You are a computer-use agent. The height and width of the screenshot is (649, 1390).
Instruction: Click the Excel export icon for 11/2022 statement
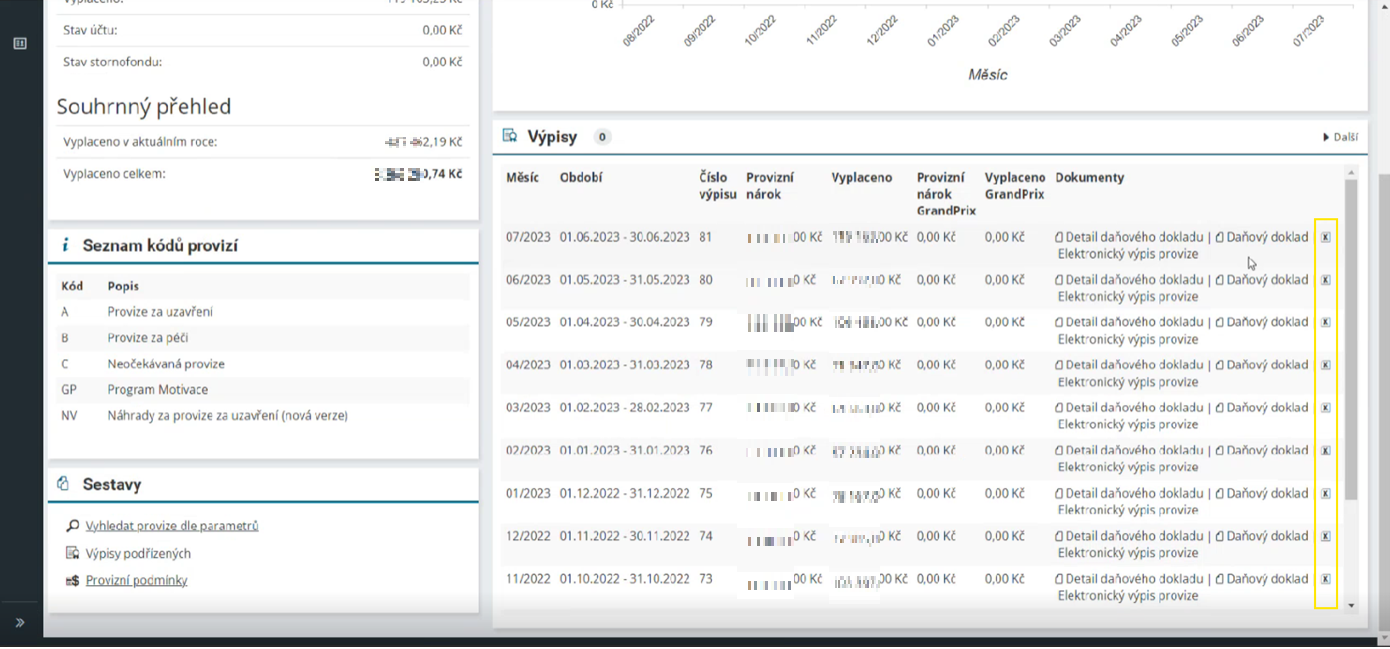click(1325, 579)
